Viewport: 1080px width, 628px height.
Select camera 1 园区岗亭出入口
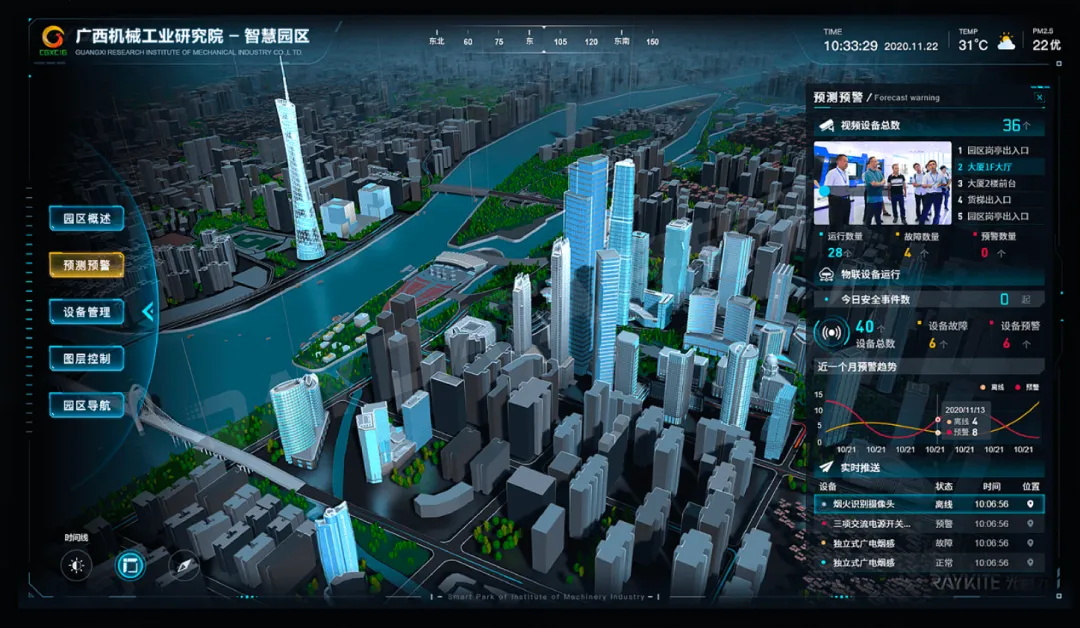pos(999,150)
